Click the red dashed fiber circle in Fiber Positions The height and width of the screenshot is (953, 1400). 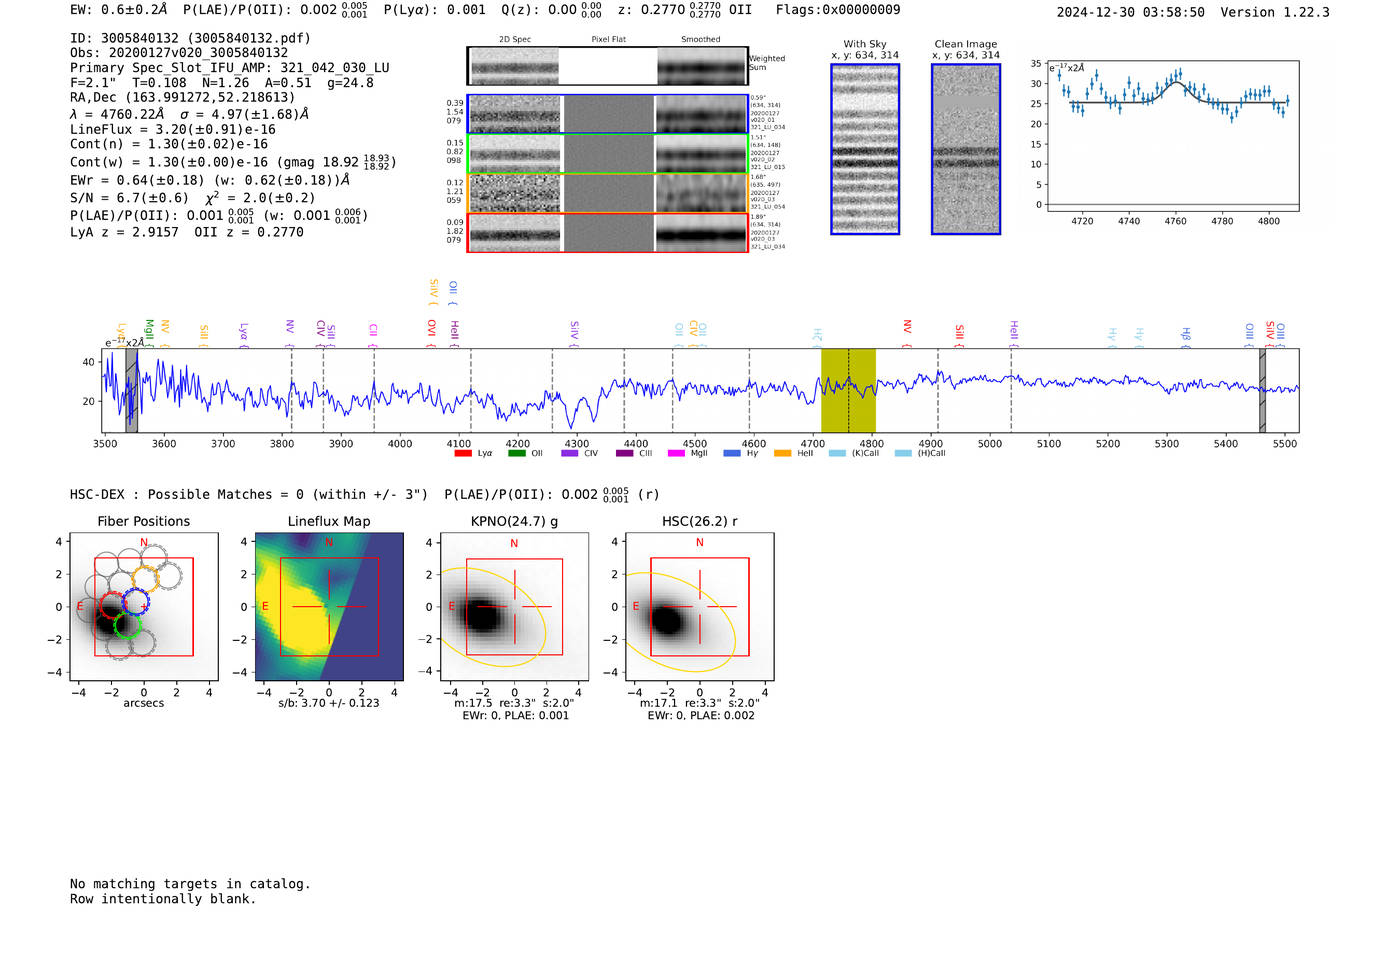click(x=111, y=606)
